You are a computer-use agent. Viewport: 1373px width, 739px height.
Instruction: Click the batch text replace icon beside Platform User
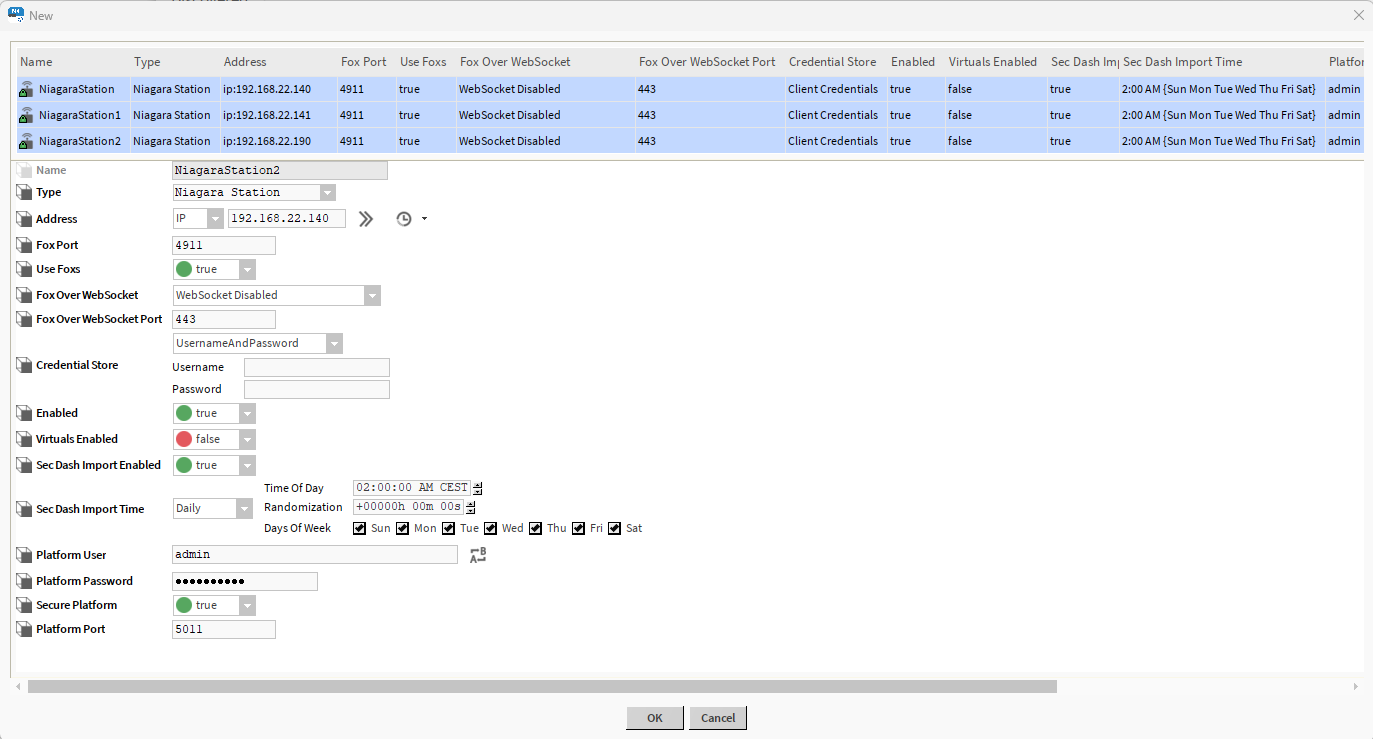point(478,555)
